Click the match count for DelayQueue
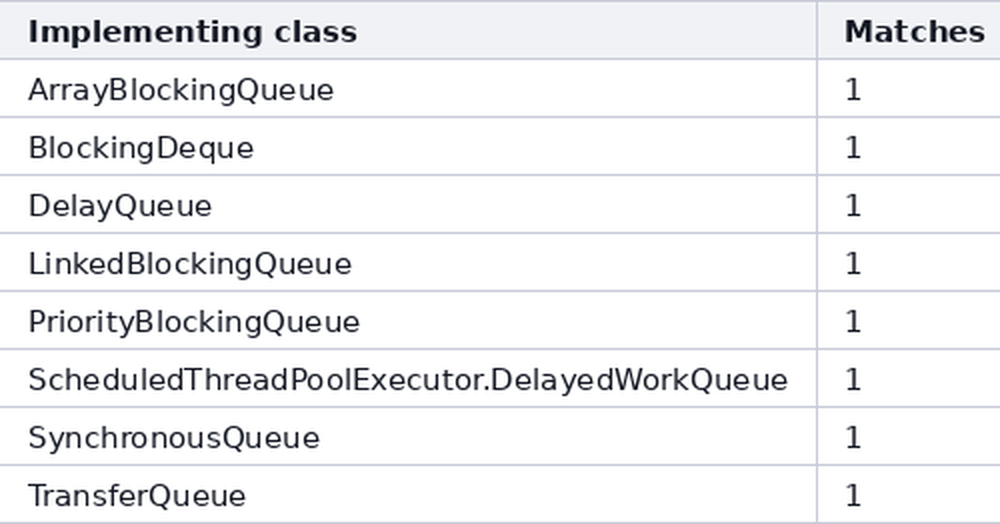The height and width of the screenshot is (524, 1000). pyautogui.click(x=853, y=206)
